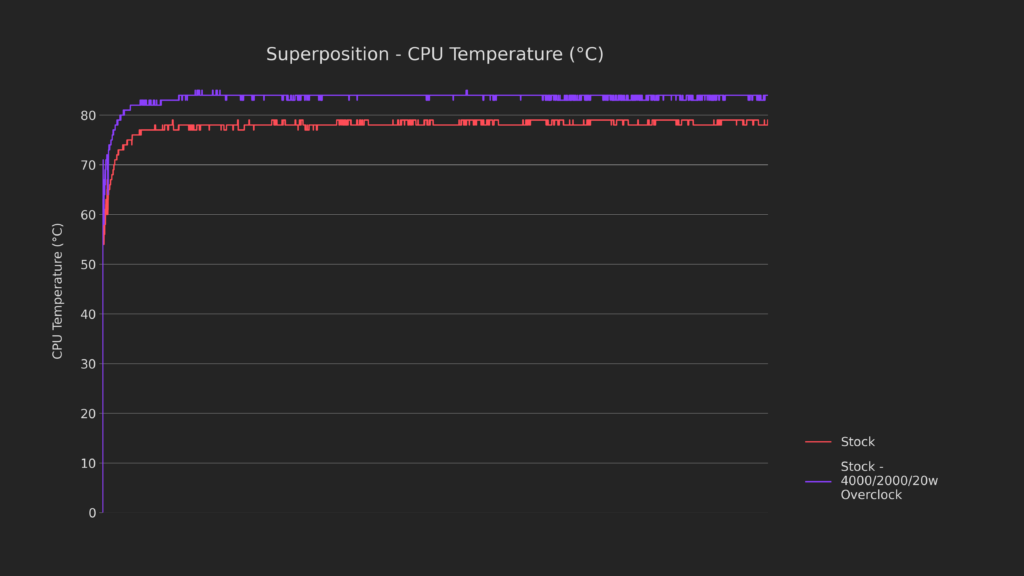The height and width of the screenshot is (576, 1024).
Task: Click the red Stock legend line swatch
Action: tap(818, 442)
